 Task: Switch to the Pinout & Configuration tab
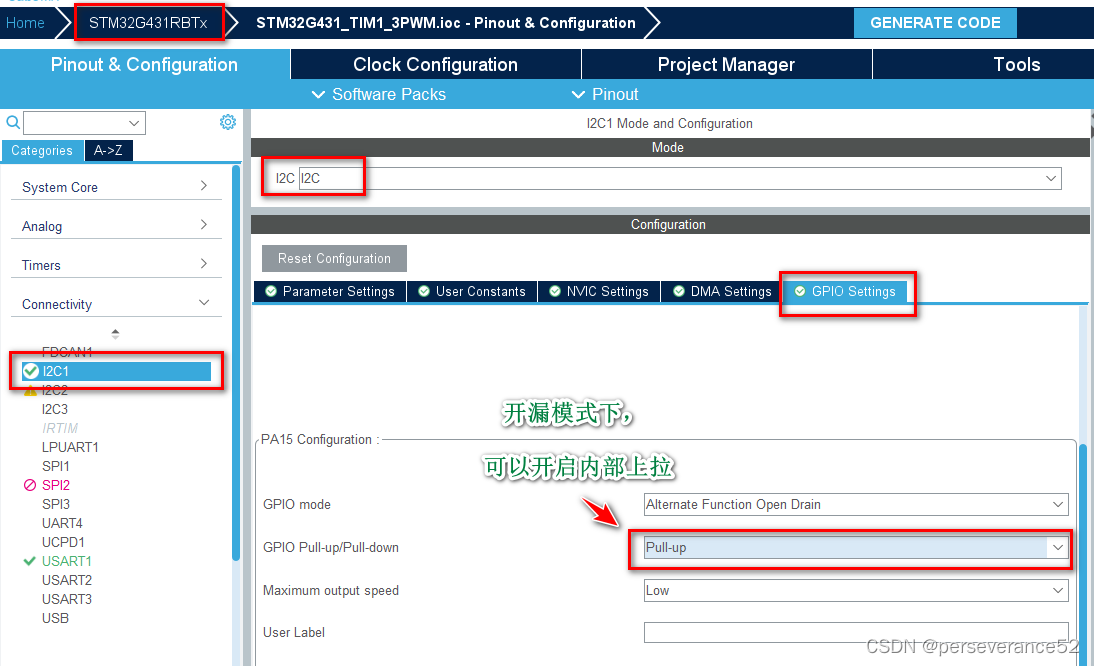(x=144, y=64)
